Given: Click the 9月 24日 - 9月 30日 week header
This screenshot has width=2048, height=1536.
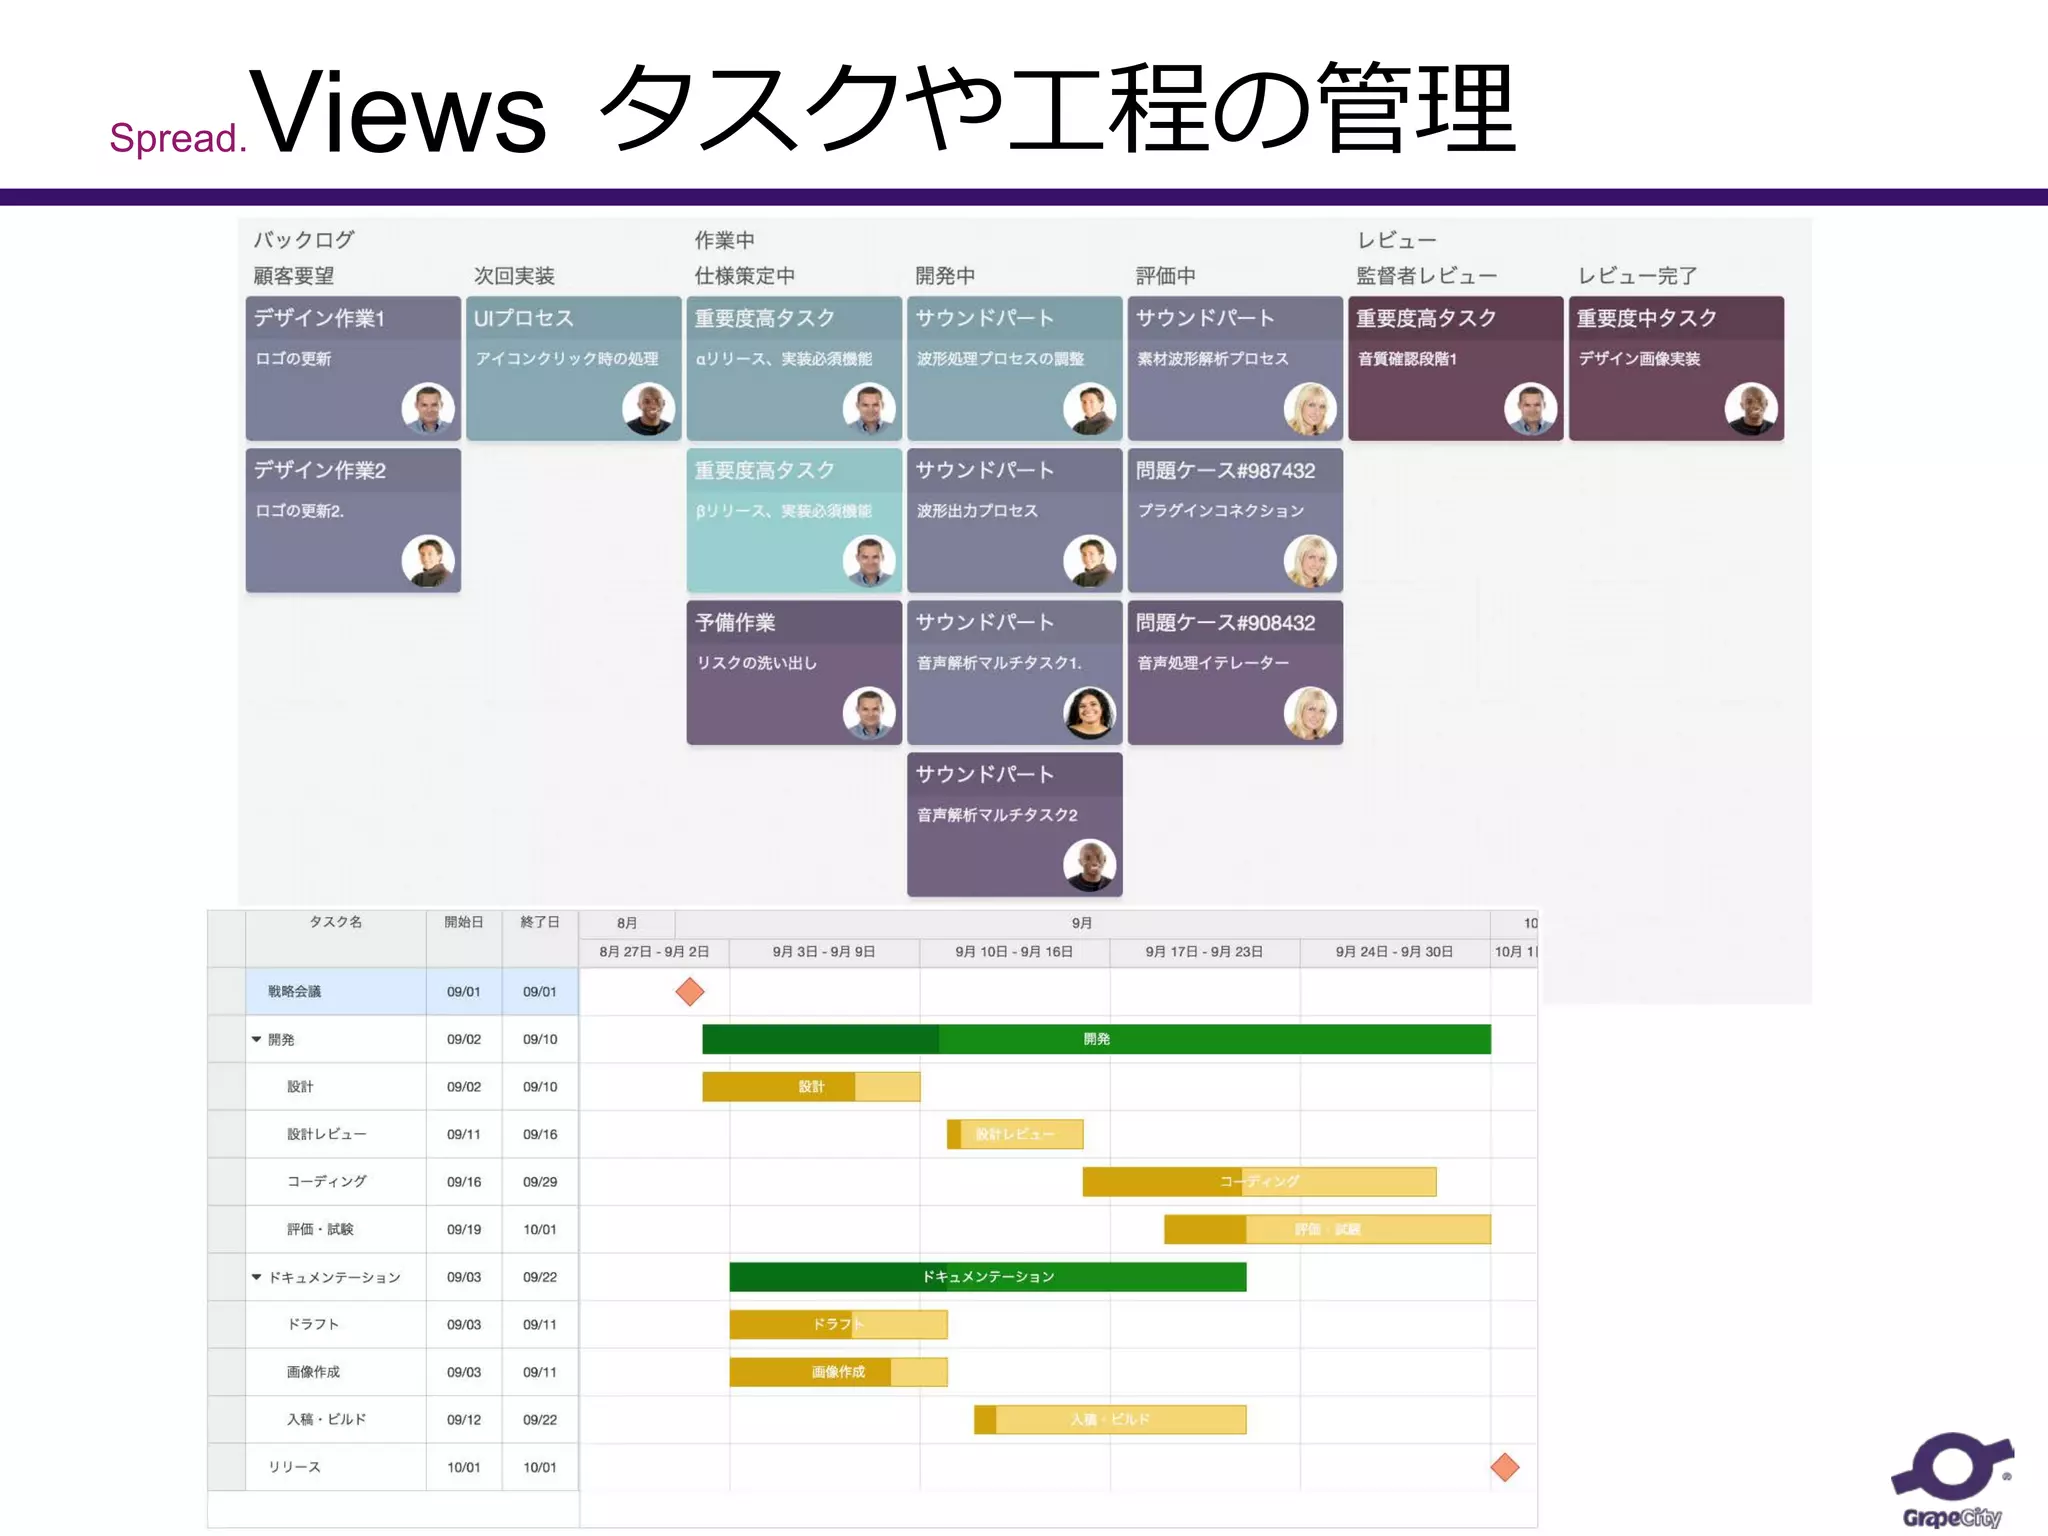Looking at the screenshot, I should 1394,952.
